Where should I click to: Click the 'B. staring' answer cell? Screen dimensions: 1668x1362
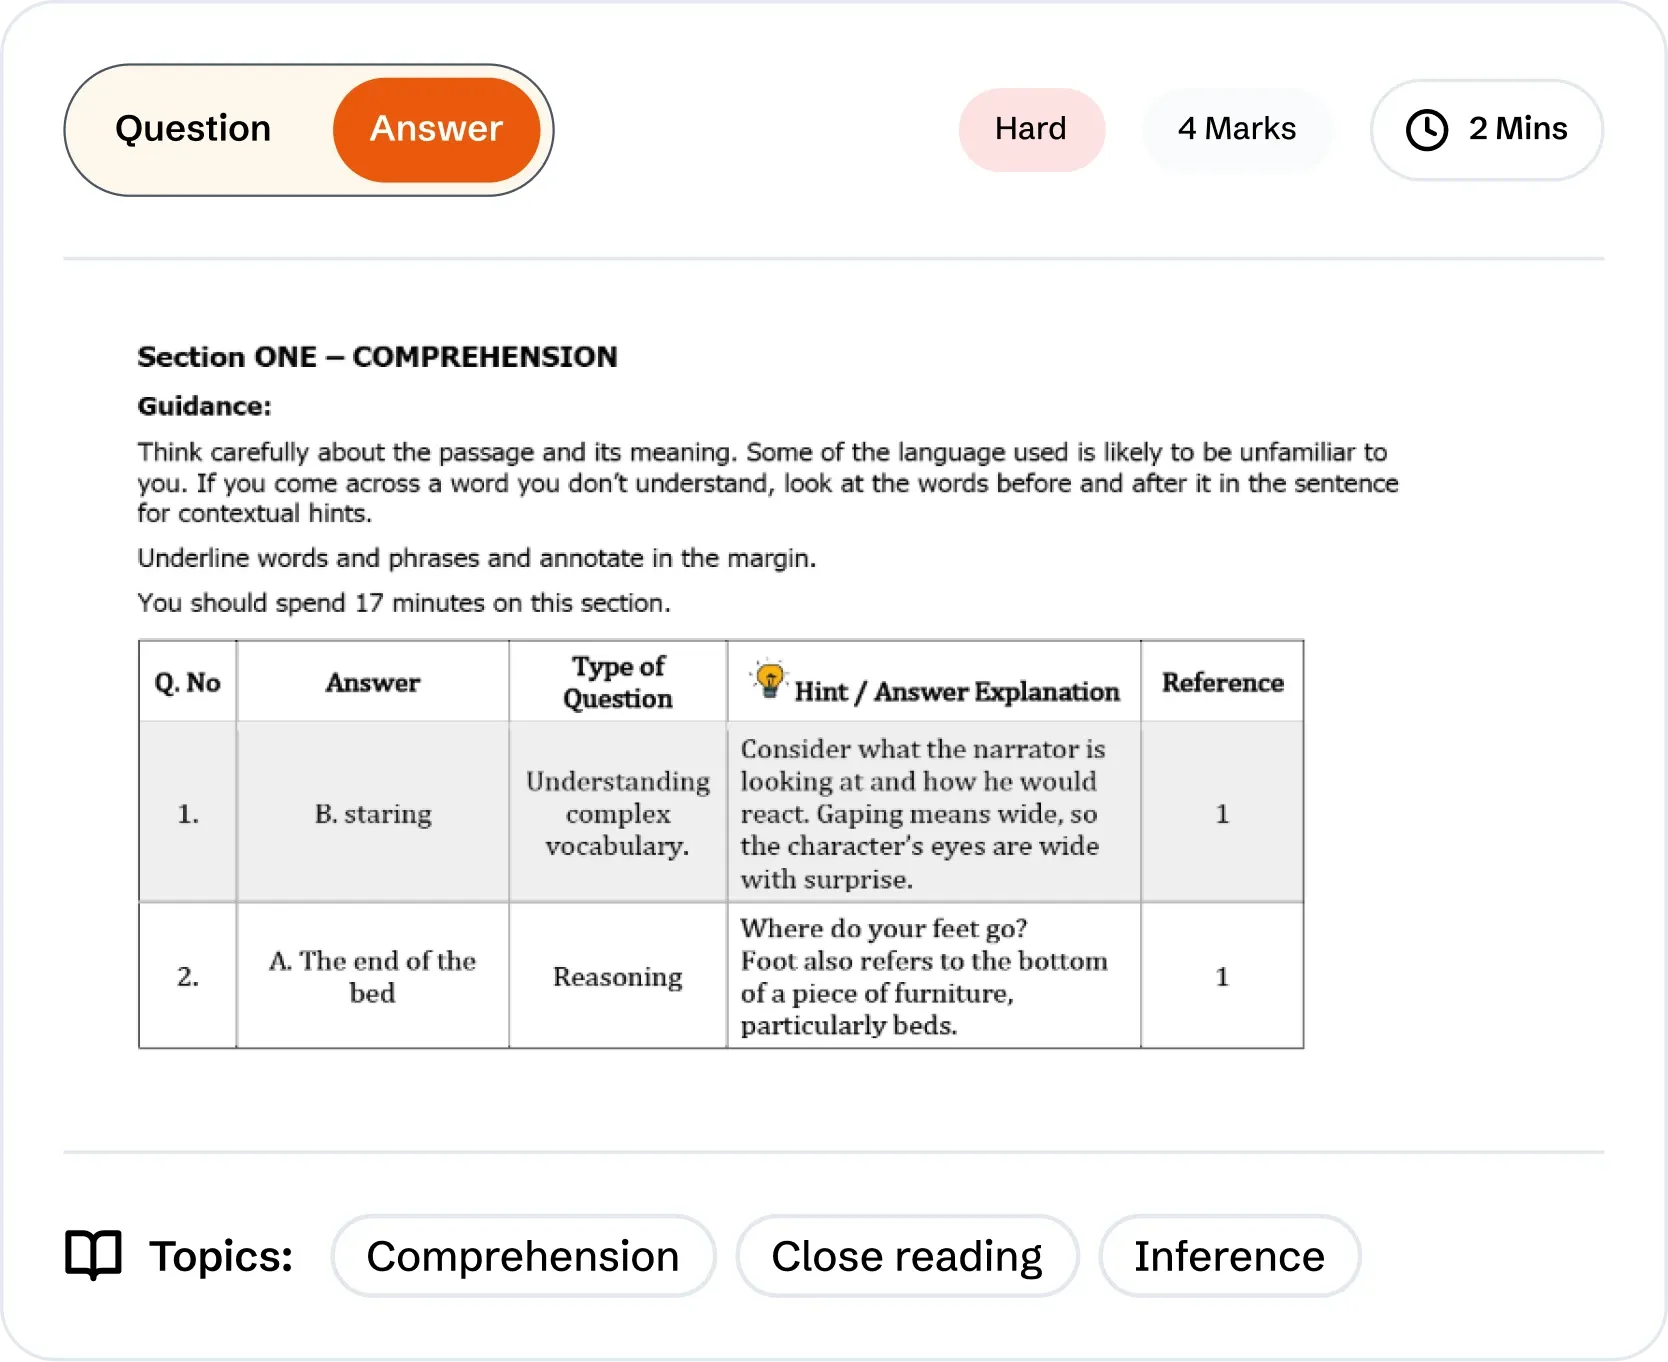tap(373, 814)
